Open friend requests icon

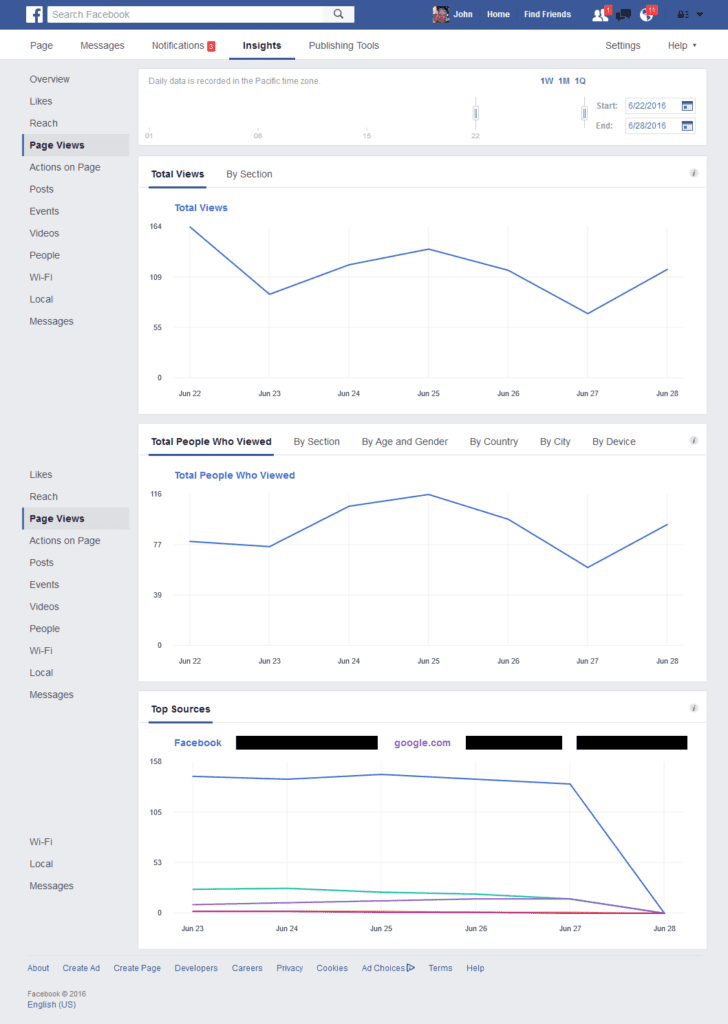[x=600, y=14]
